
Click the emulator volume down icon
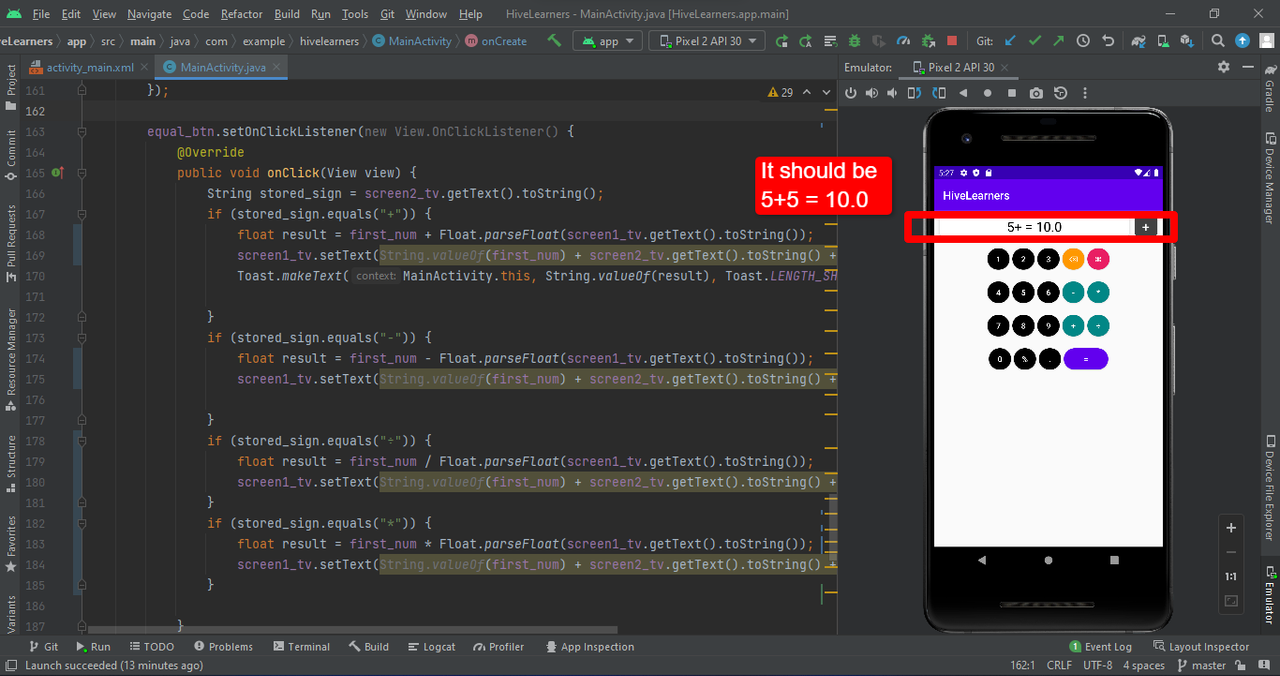click(893, 92)
